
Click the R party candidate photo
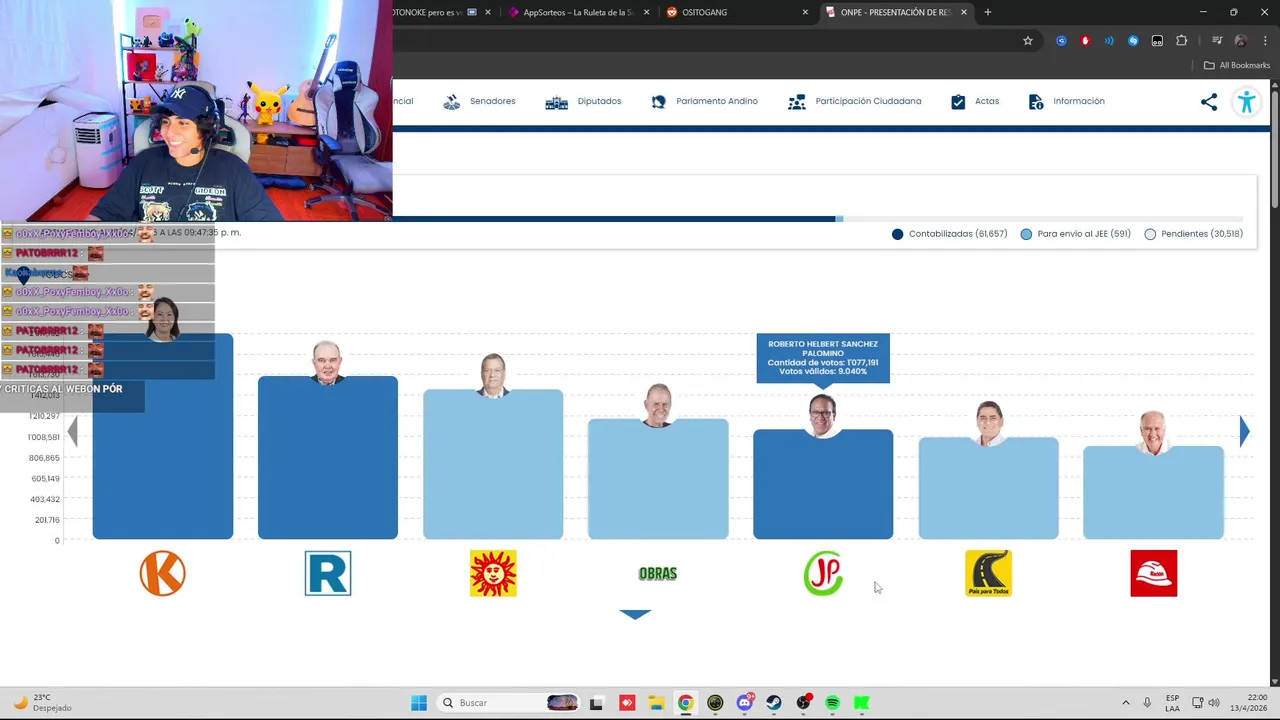pyautogui.click(x=327, y=363)
